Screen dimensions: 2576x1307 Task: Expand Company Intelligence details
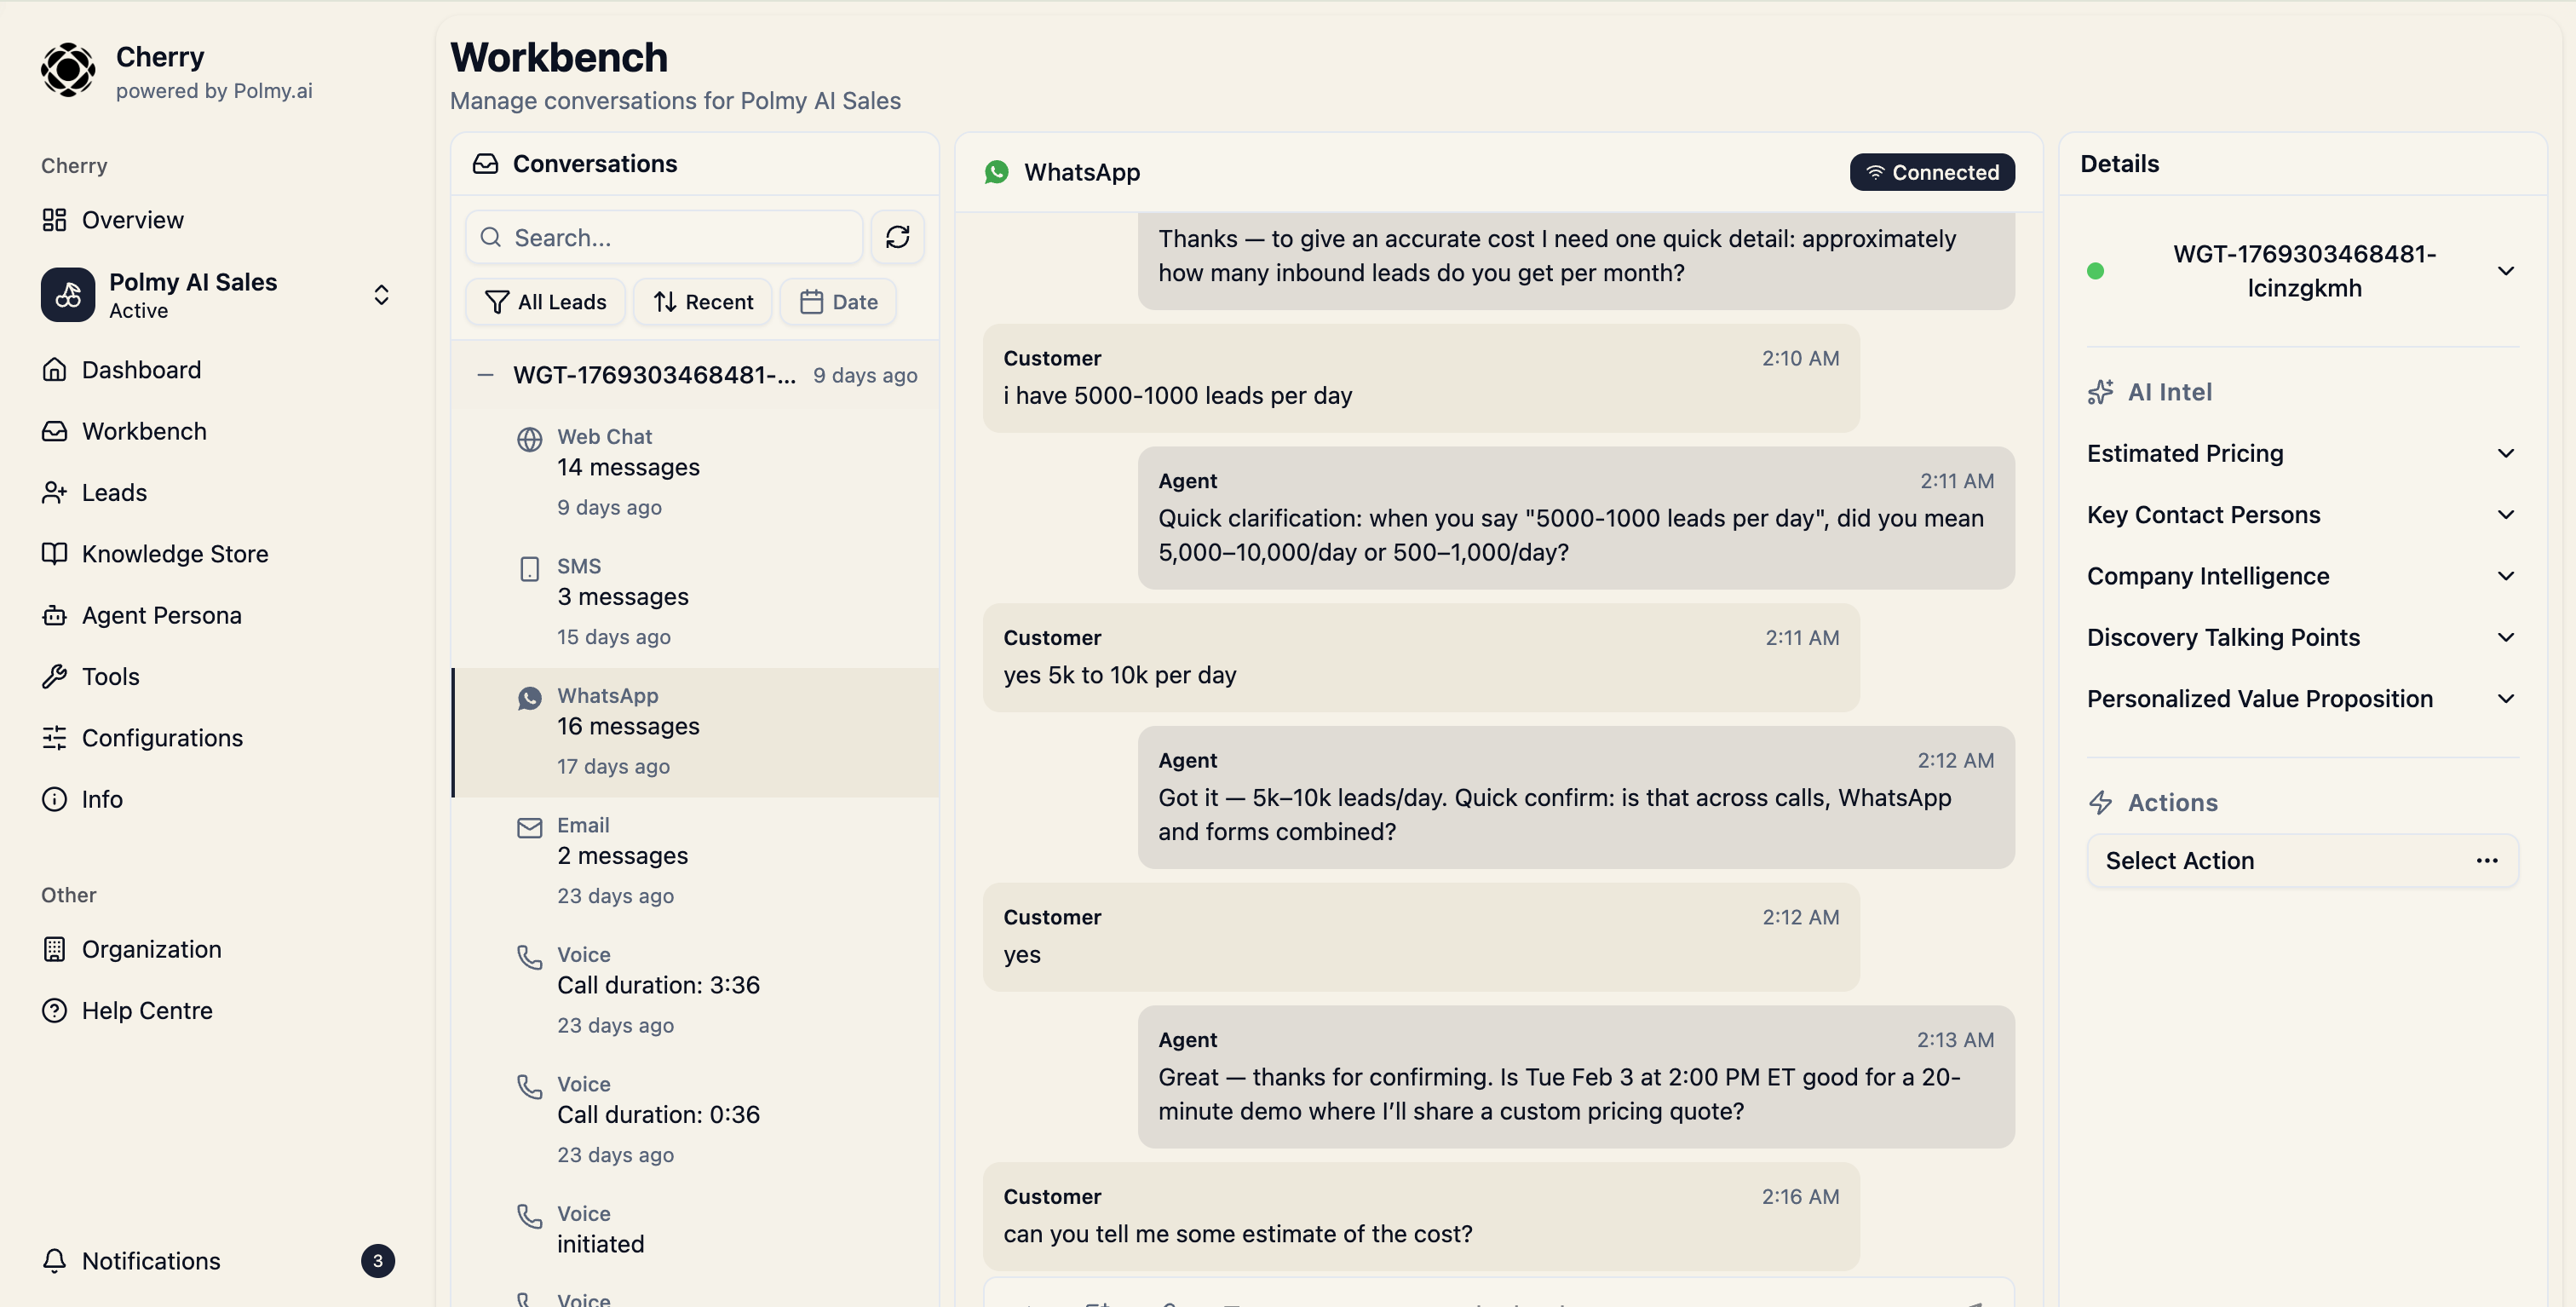(x=2506, y=576)
